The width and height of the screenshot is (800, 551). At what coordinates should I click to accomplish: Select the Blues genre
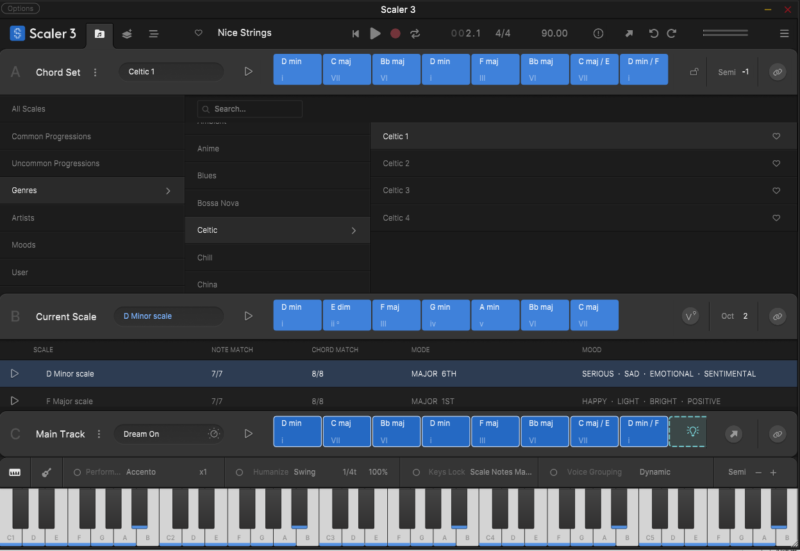(x=277, y=176)
